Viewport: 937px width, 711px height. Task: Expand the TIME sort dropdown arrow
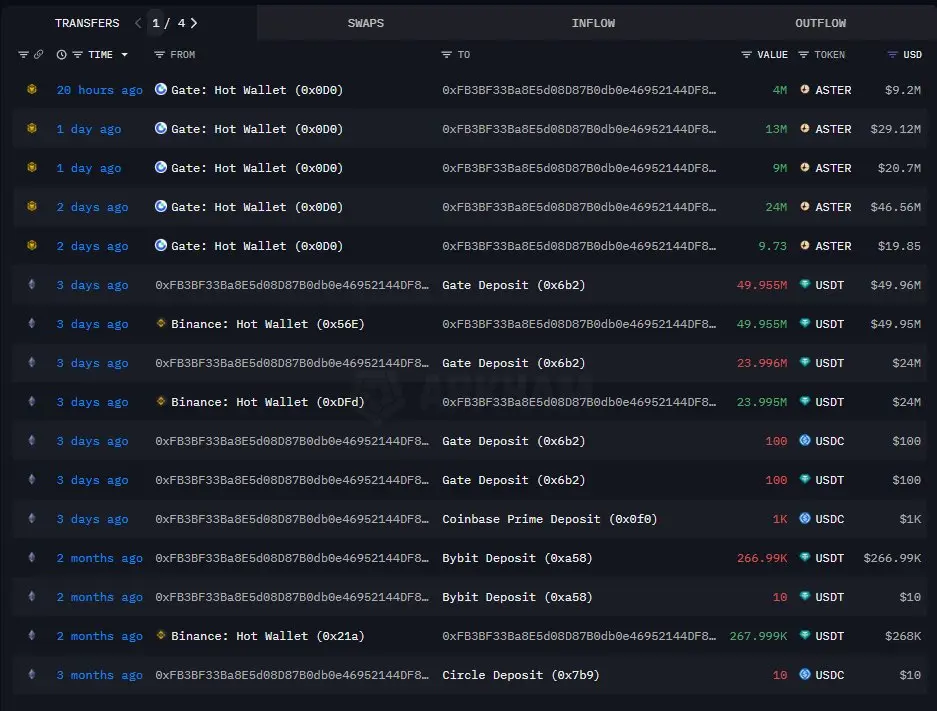click(x=124, y=54)
